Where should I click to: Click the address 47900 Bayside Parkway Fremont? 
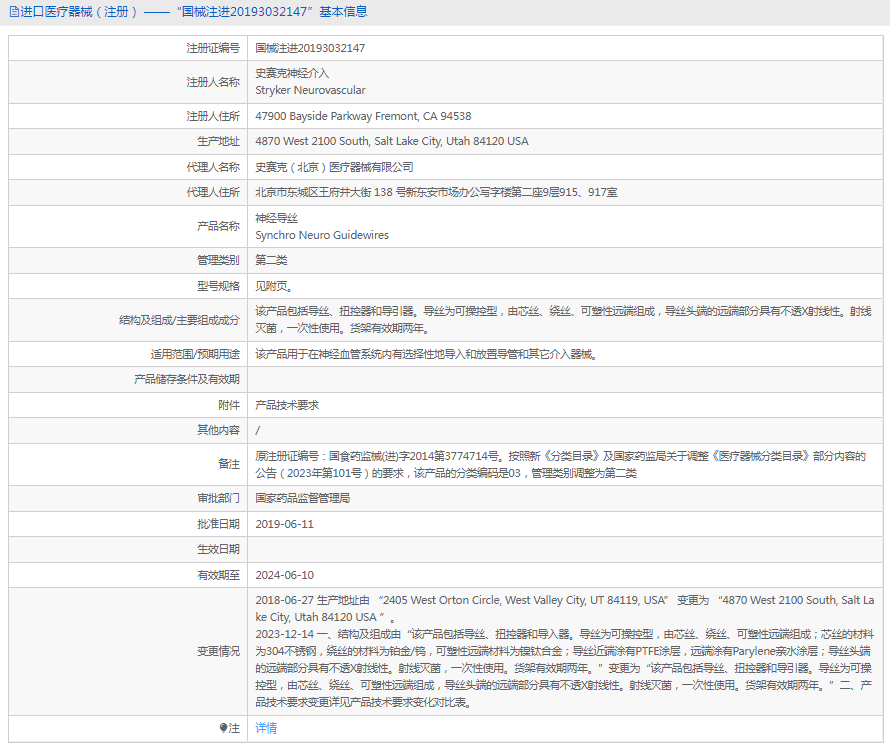(363, 116)
